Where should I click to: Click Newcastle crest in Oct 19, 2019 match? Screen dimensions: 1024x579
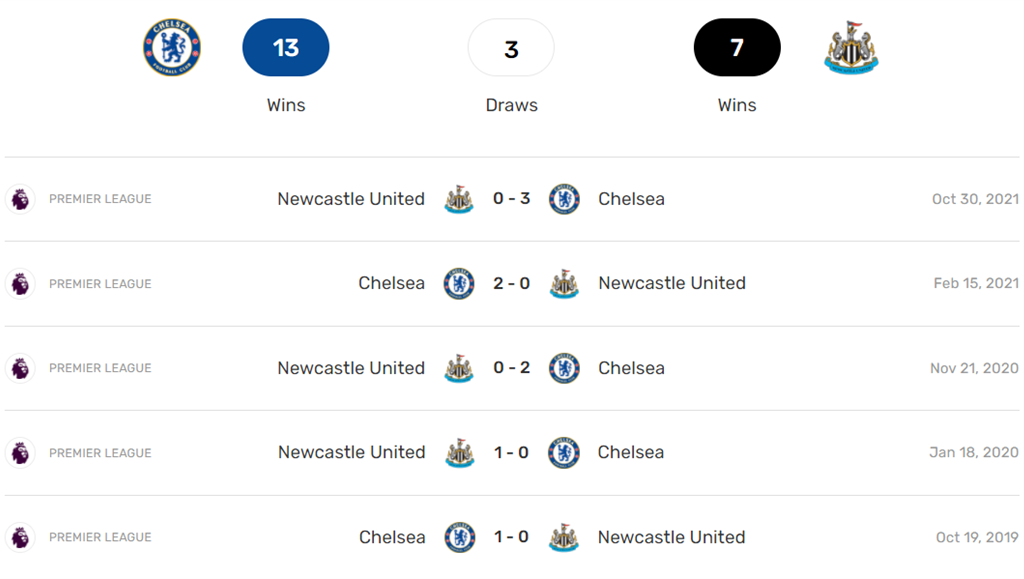[564, 537]
